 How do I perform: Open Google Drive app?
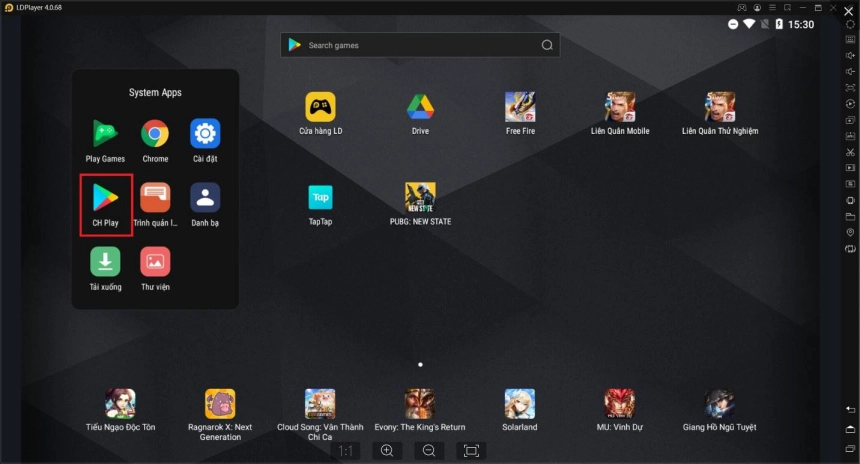pyautogui.click(x=420, y=107)
